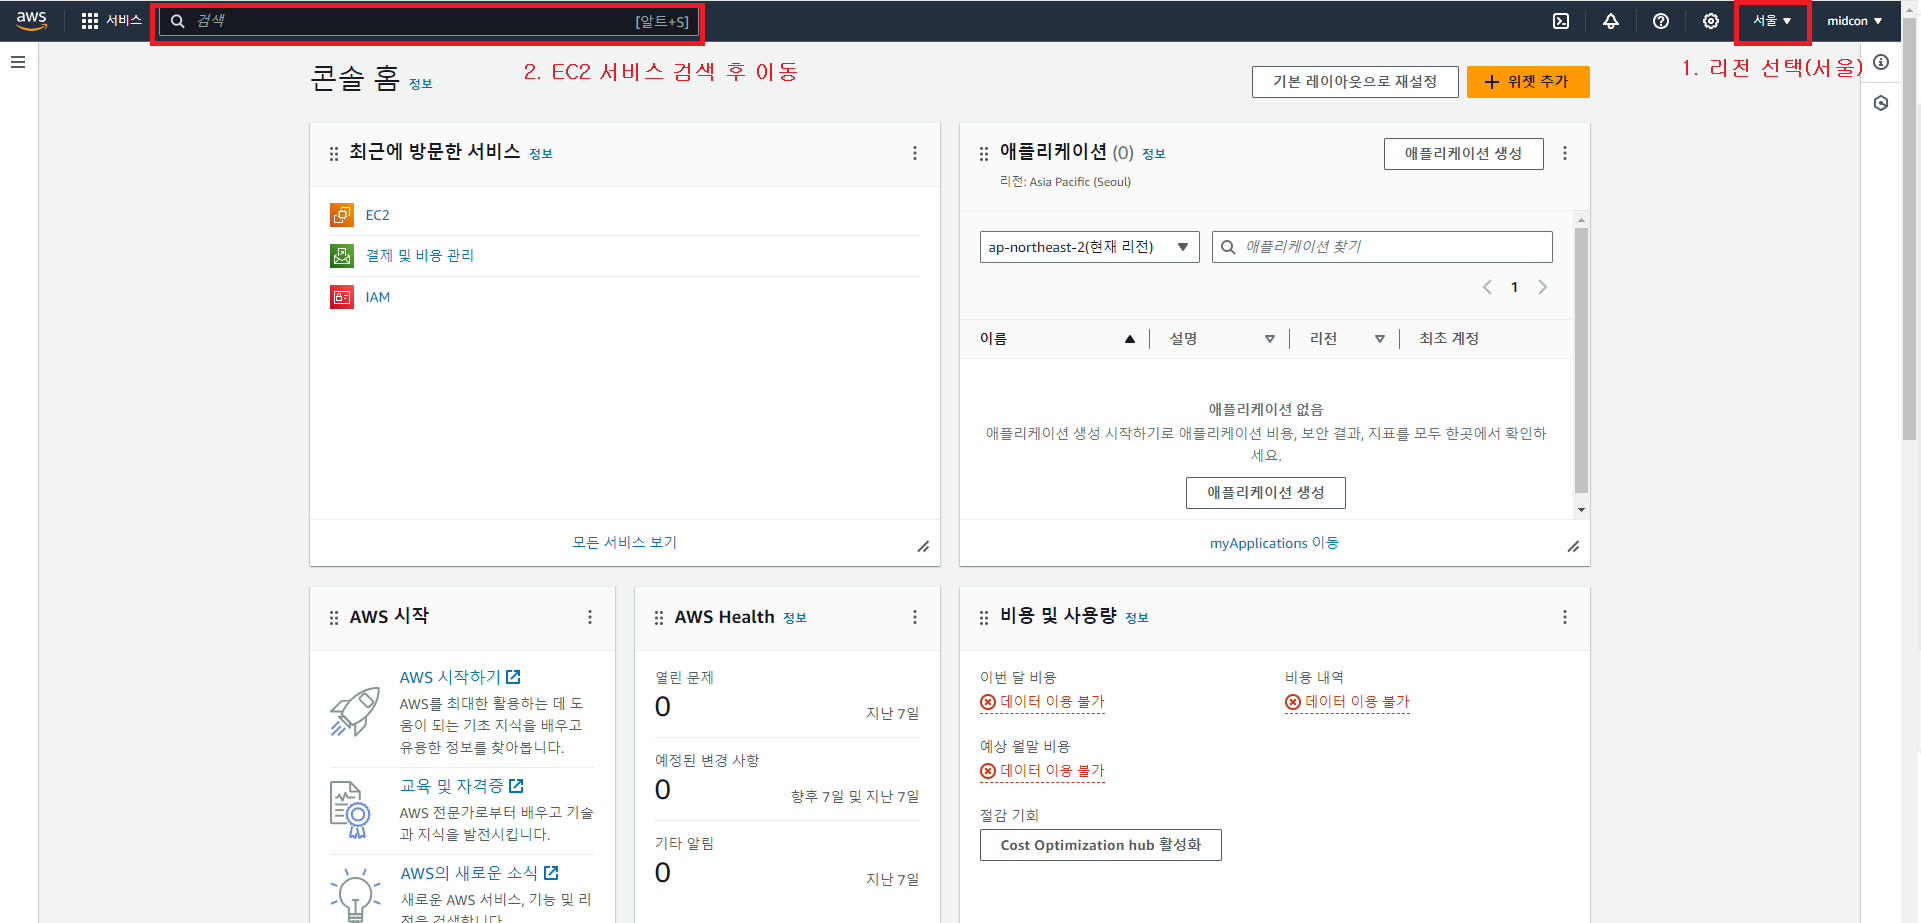The image size is (1921, 923).
Task: Click resize handle of 애플리케이션 widget
Action: pos(1573,546)
